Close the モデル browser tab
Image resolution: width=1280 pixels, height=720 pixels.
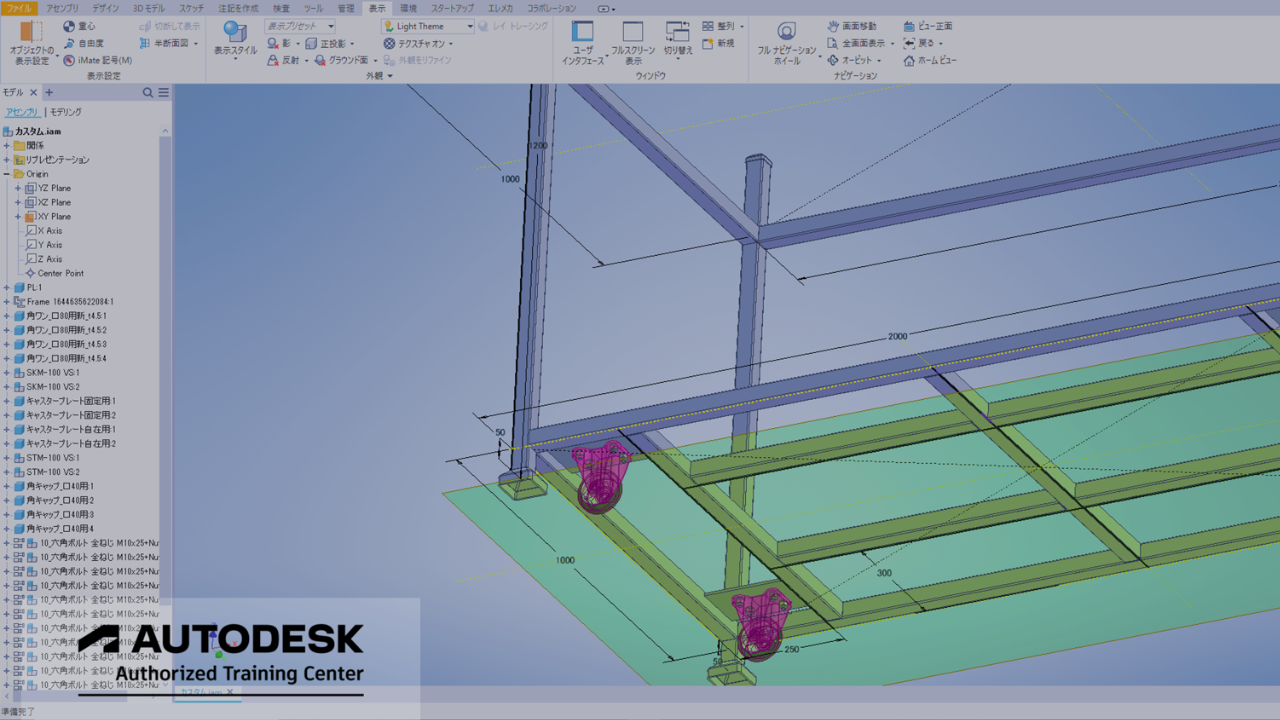(33, 92)
